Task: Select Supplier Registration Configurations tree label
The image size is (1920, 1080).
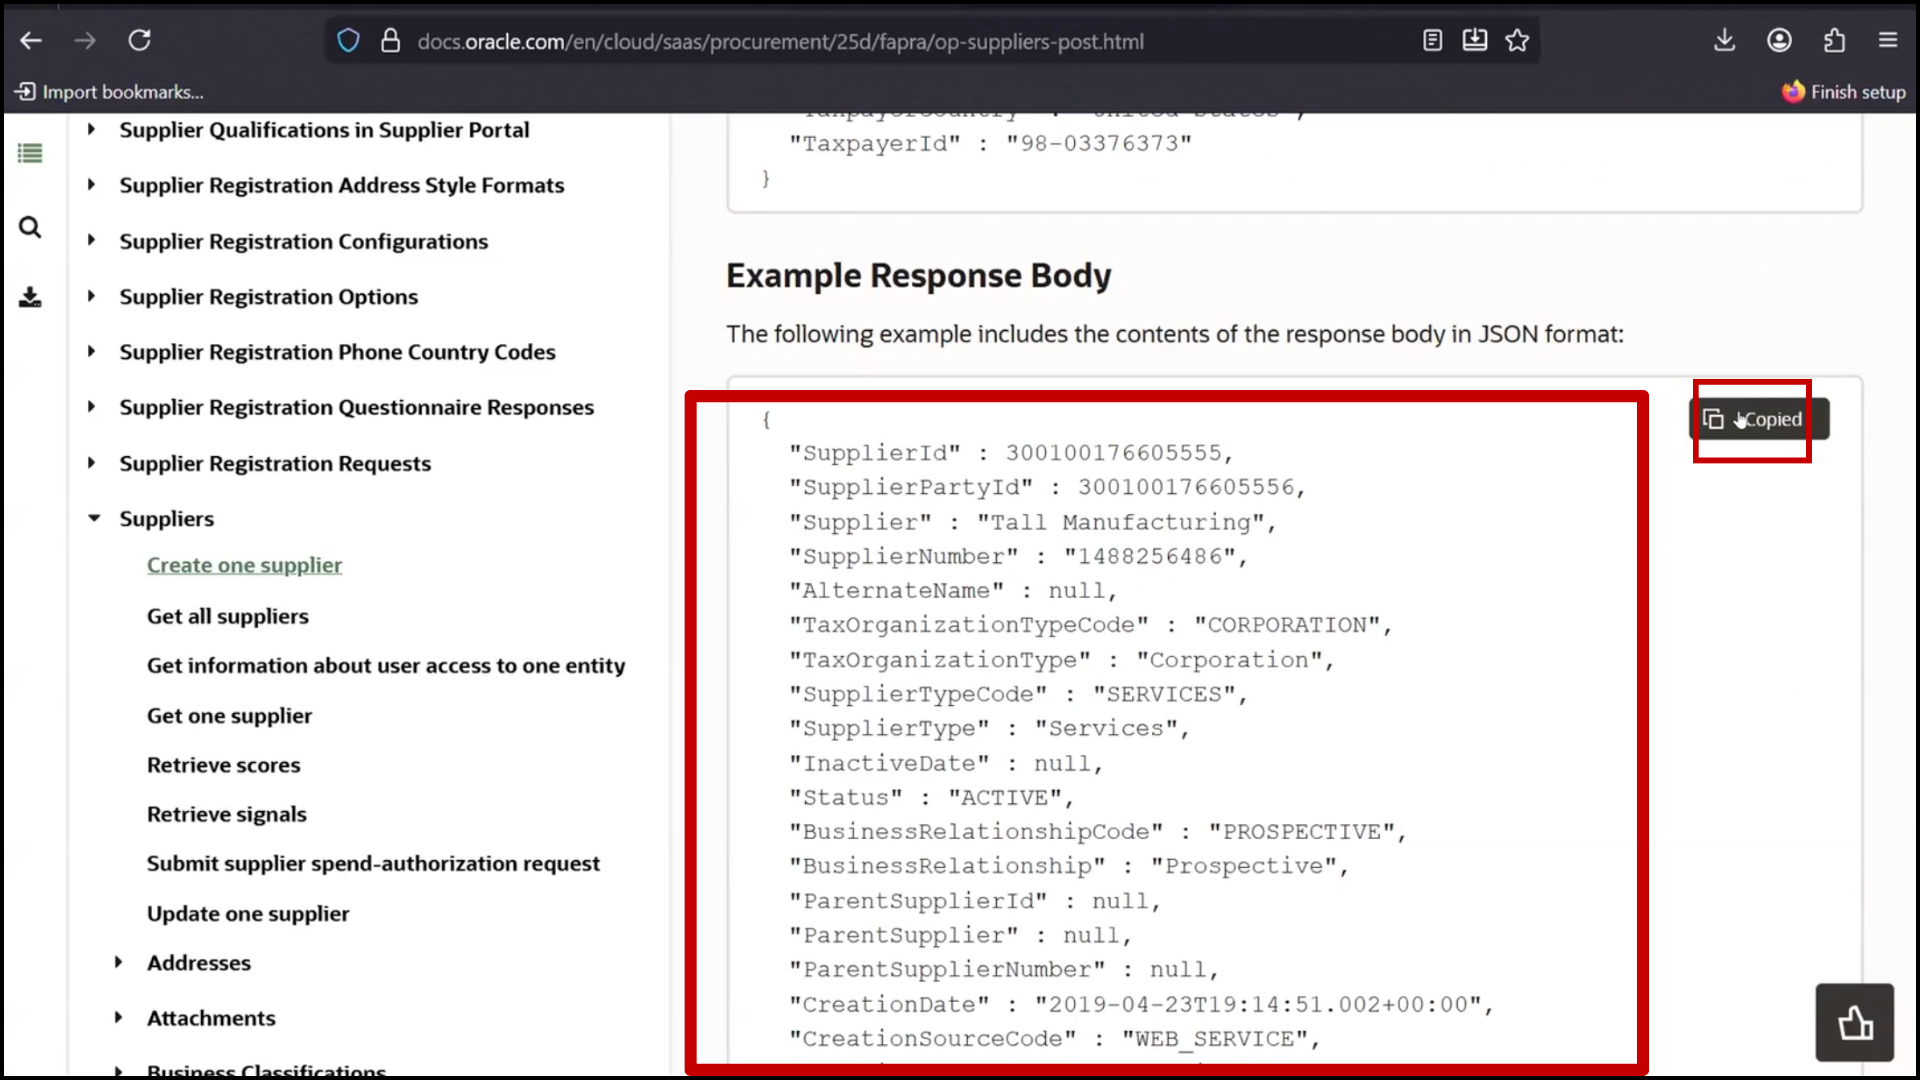Action: [x=304, y=242]
